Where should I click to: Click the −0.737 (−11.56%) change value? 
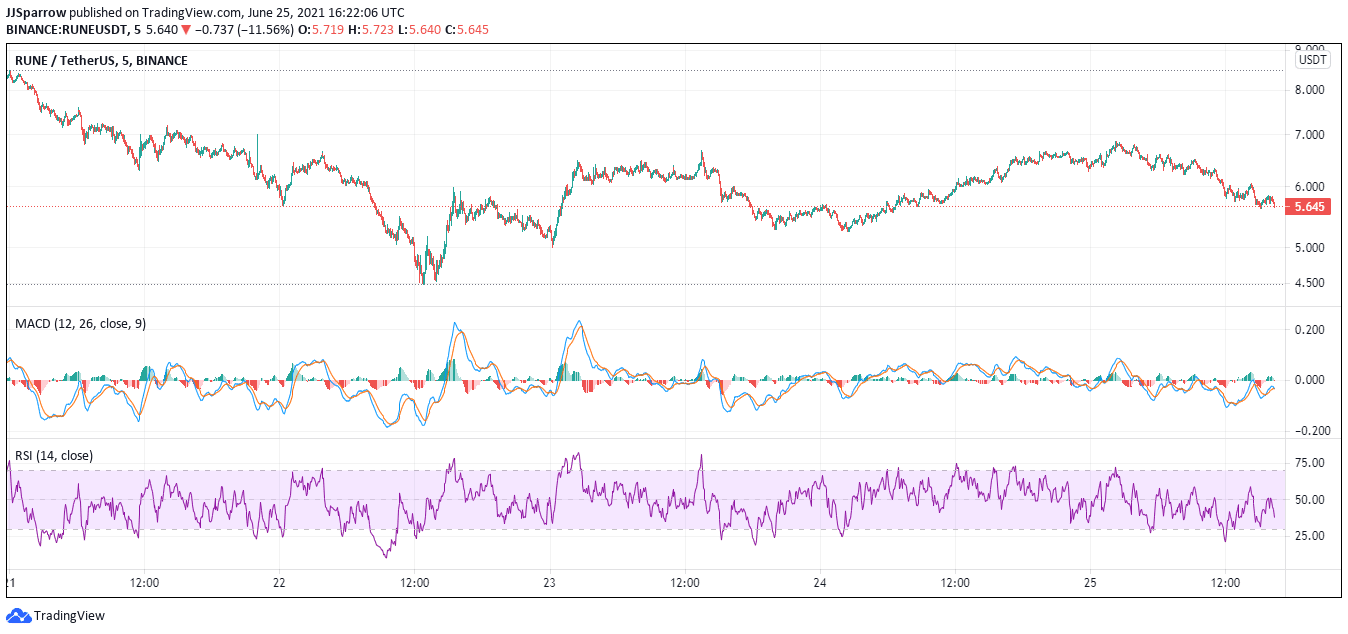click(x=246, y=28)
